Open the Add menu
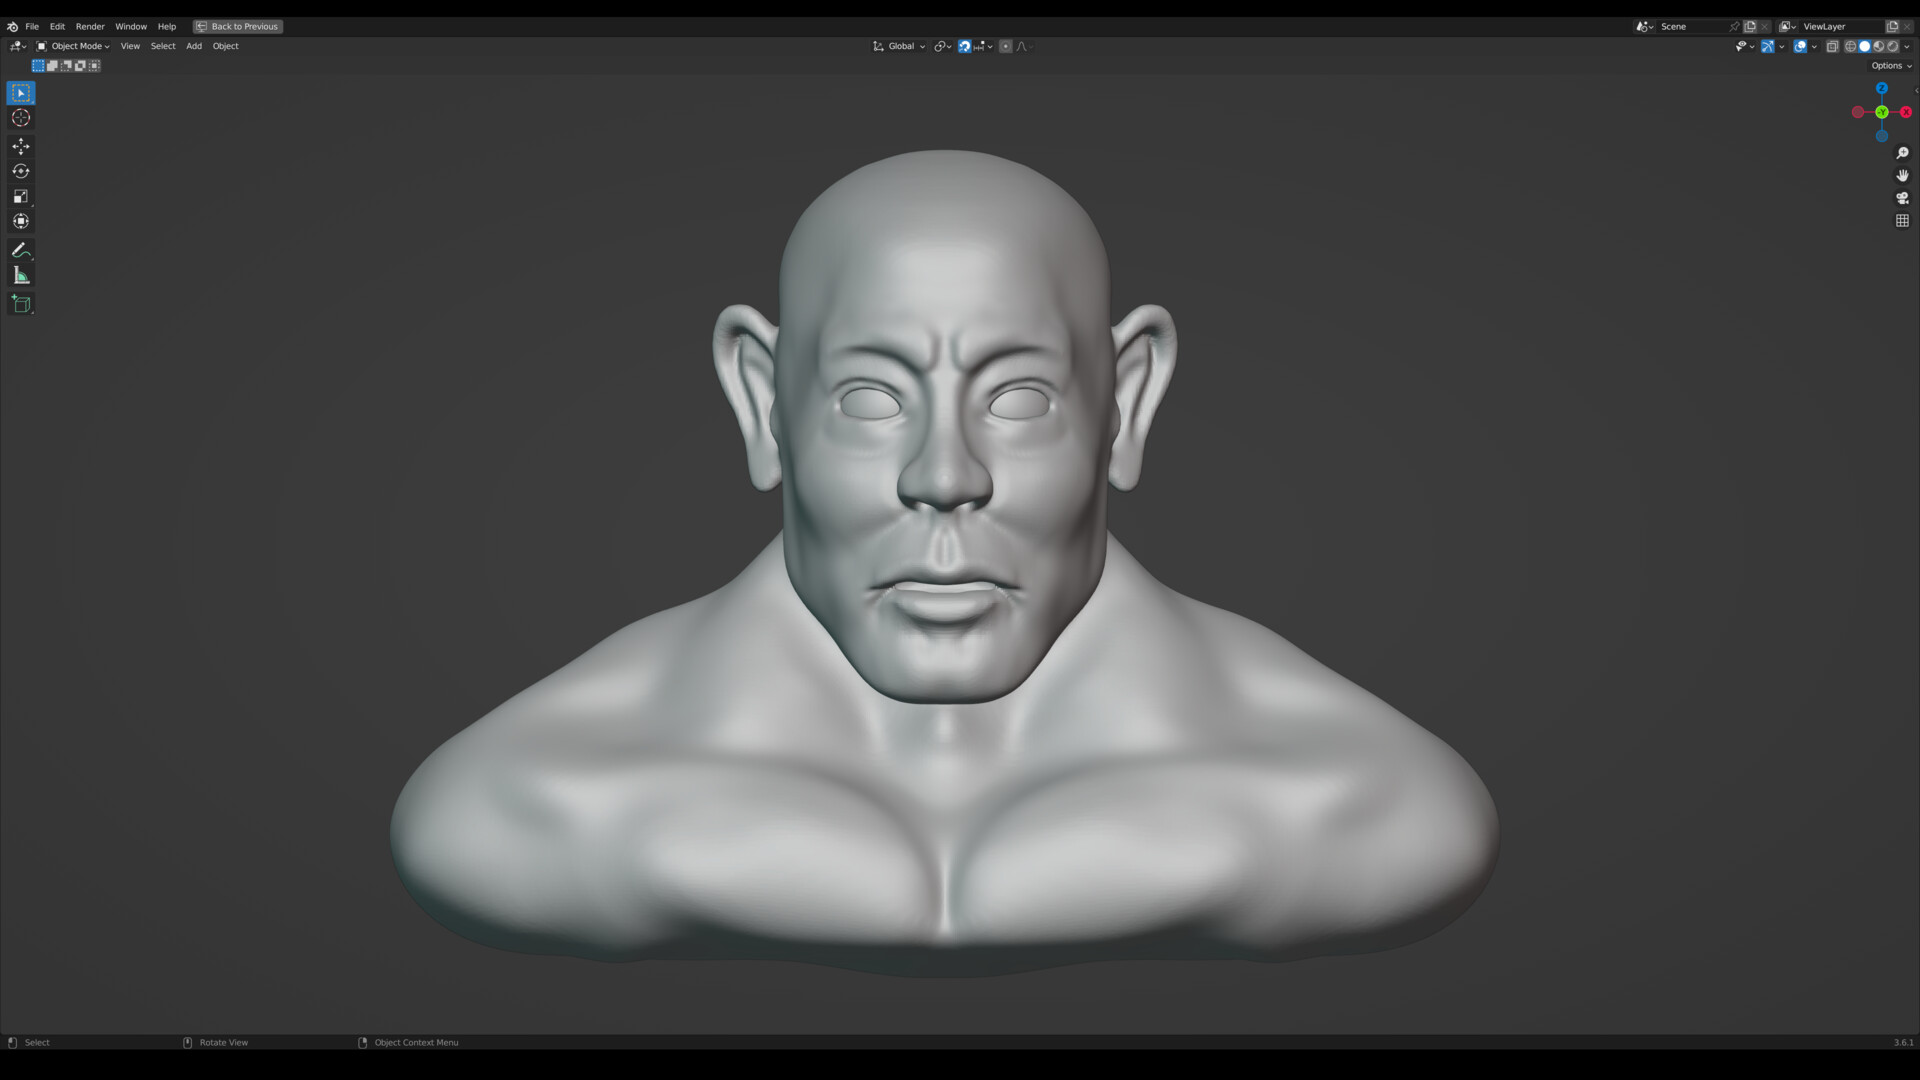Viewport: 1920px width, 1080px height. pos(193,46)
